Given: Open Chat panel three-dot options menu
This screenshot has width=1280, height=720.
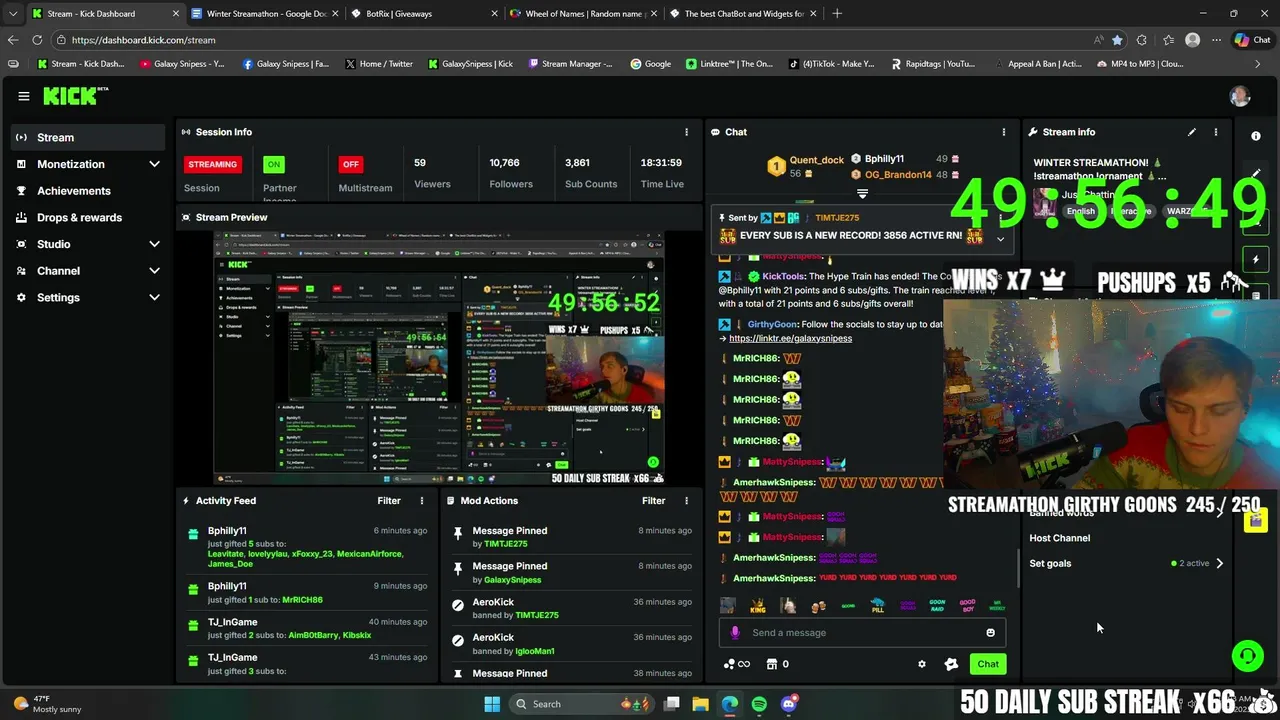Looking at the screenshot, I should tap(1003, 132).
